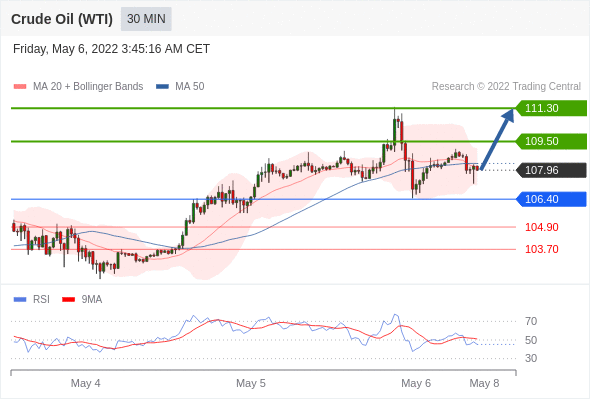This screenshot has height=400, width=590.
Task: Click the Crude Oil (WTI) title
Action: [62, 19]
